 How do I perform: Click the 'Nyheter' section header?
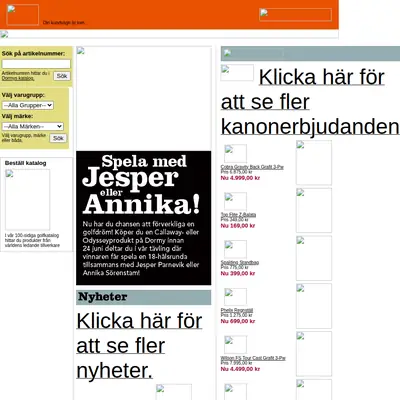point(143,297)
